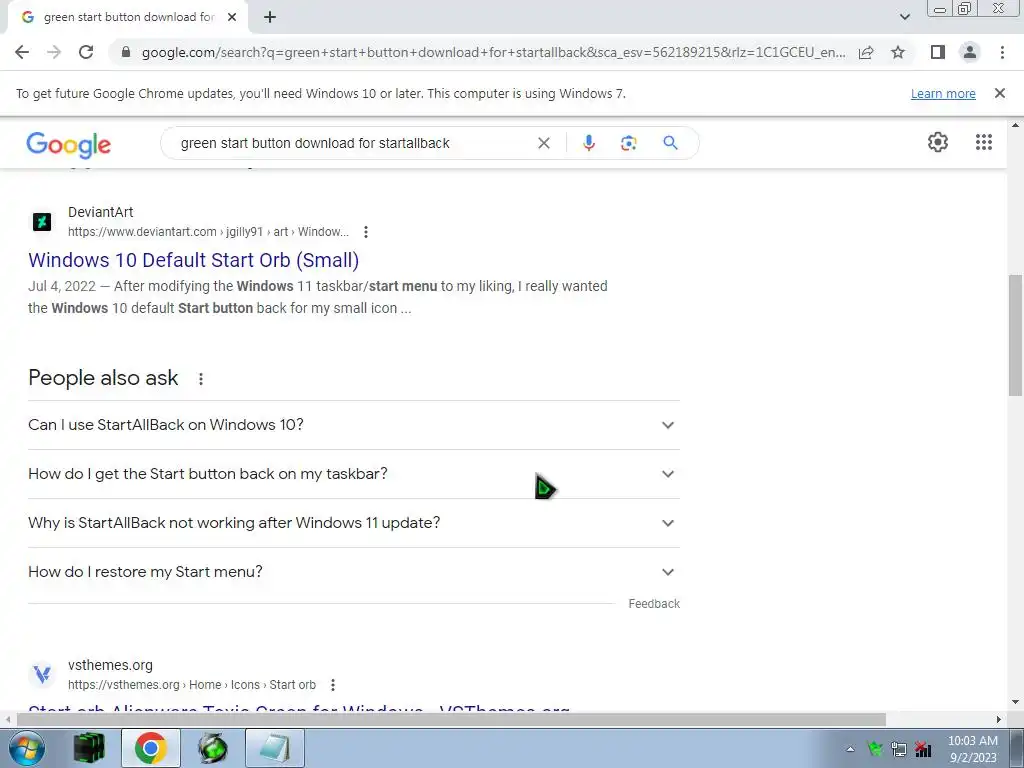Open People also ask options menu
This screenshot has height=768, width=1024.
click(x=200, y=379)
